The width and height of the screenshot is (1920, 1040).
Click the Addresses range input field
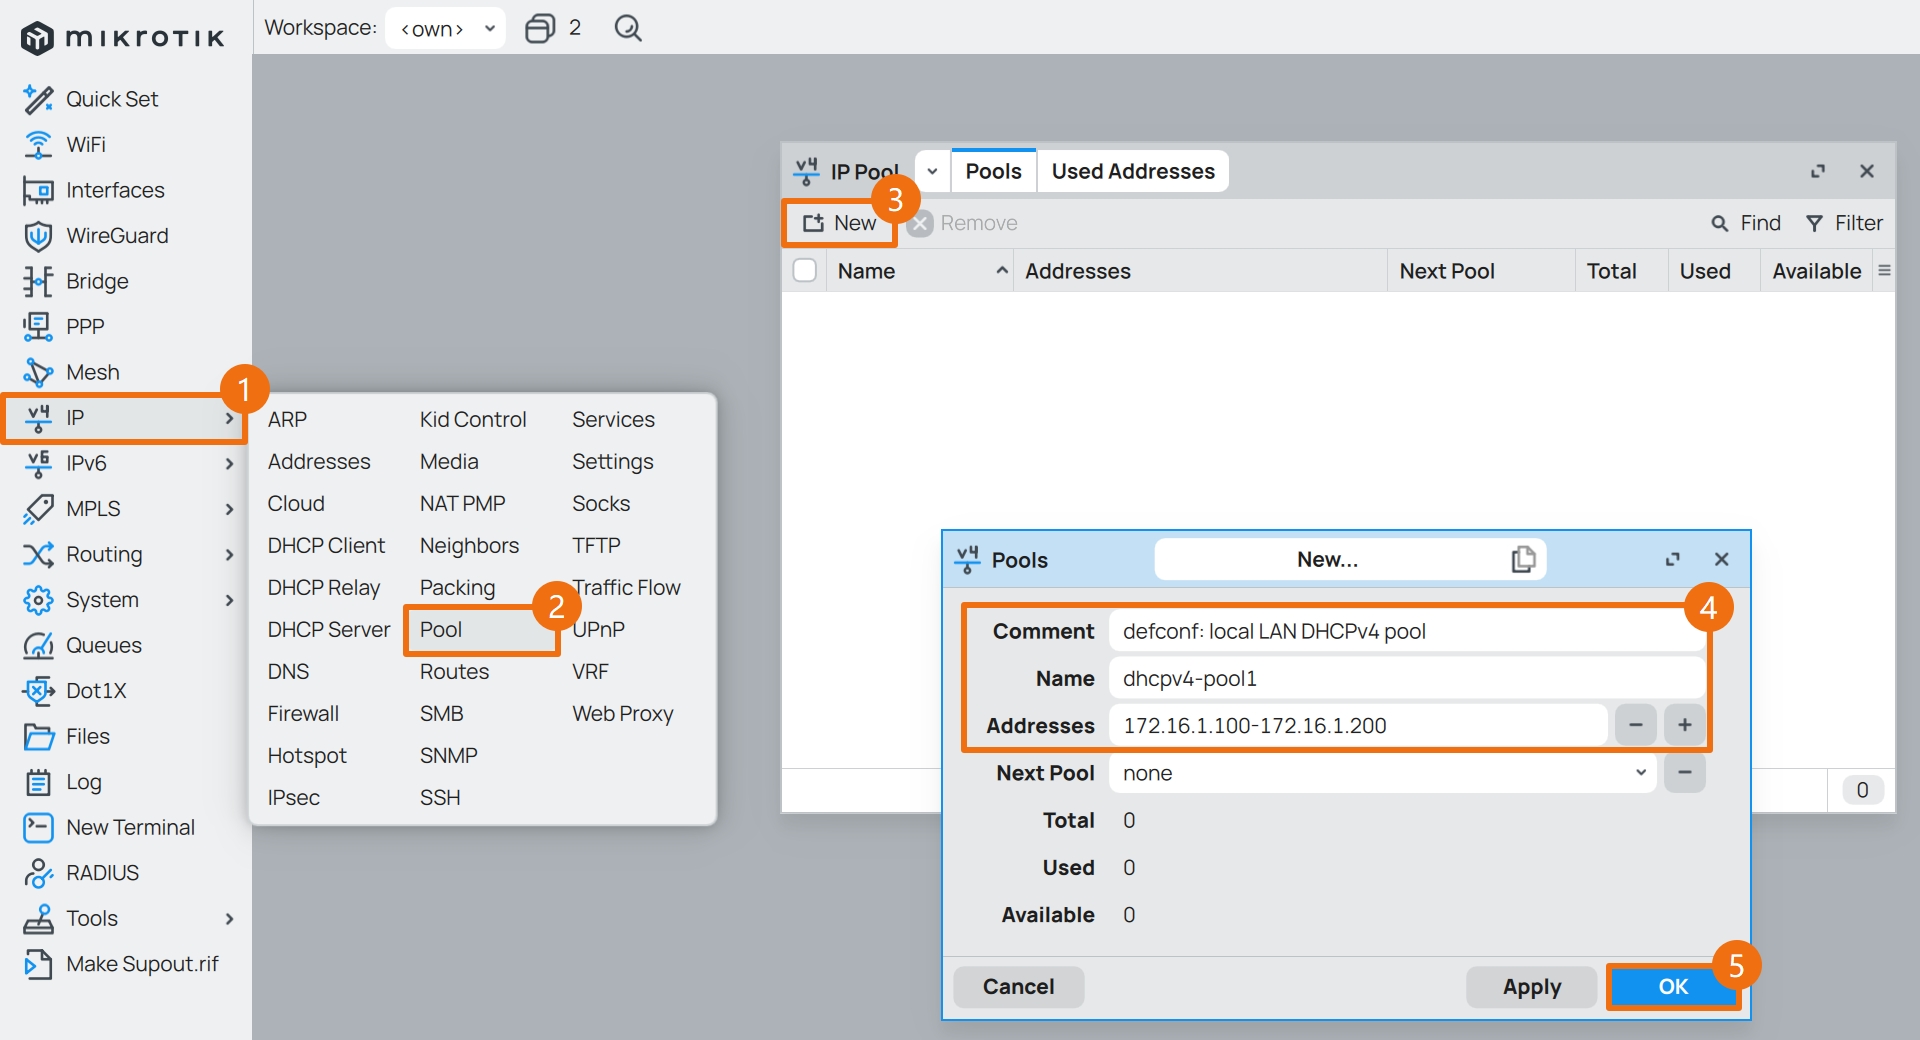[x=1357, y=725]
